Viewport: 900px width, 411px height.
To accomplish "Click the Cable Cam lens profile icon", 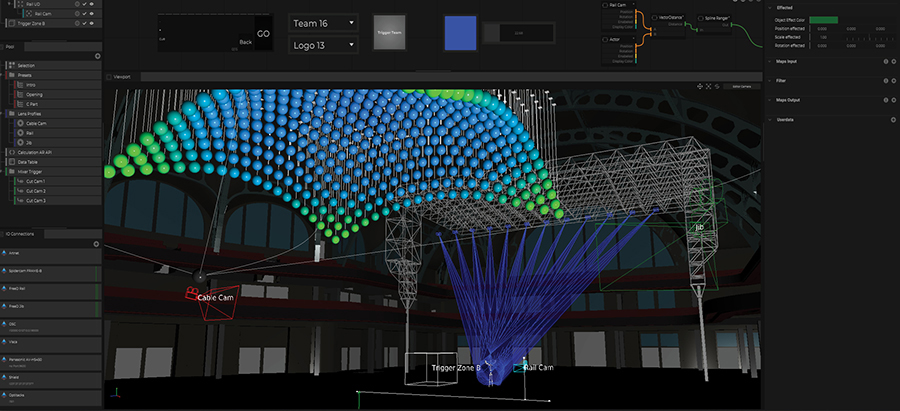I will 21,124.
